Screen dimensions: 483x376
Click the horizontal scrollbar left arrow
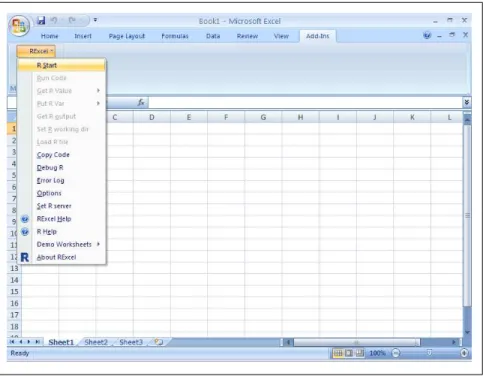click(x=288, y=342)
